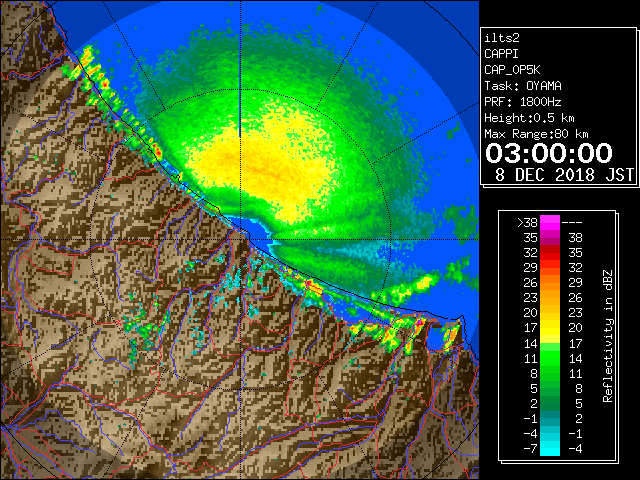The height and width of the screenshot is (480, 640).
Task: Select the 'CAP_OP5K' text
Action: pos(512,70)
